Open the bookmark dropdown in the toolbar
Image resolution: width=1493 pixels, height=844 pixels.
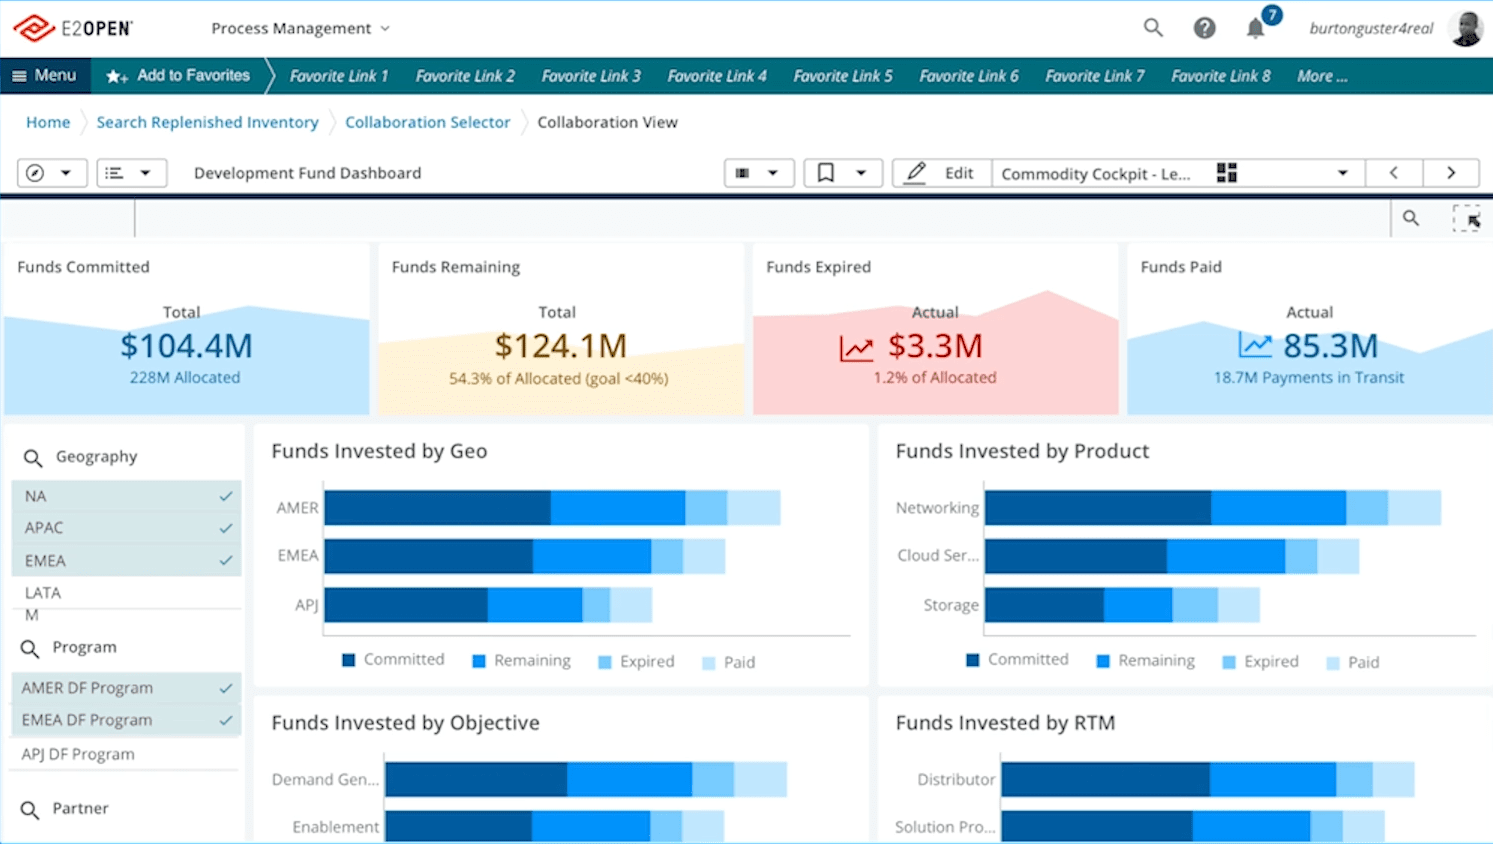click(x=860, y=173)
